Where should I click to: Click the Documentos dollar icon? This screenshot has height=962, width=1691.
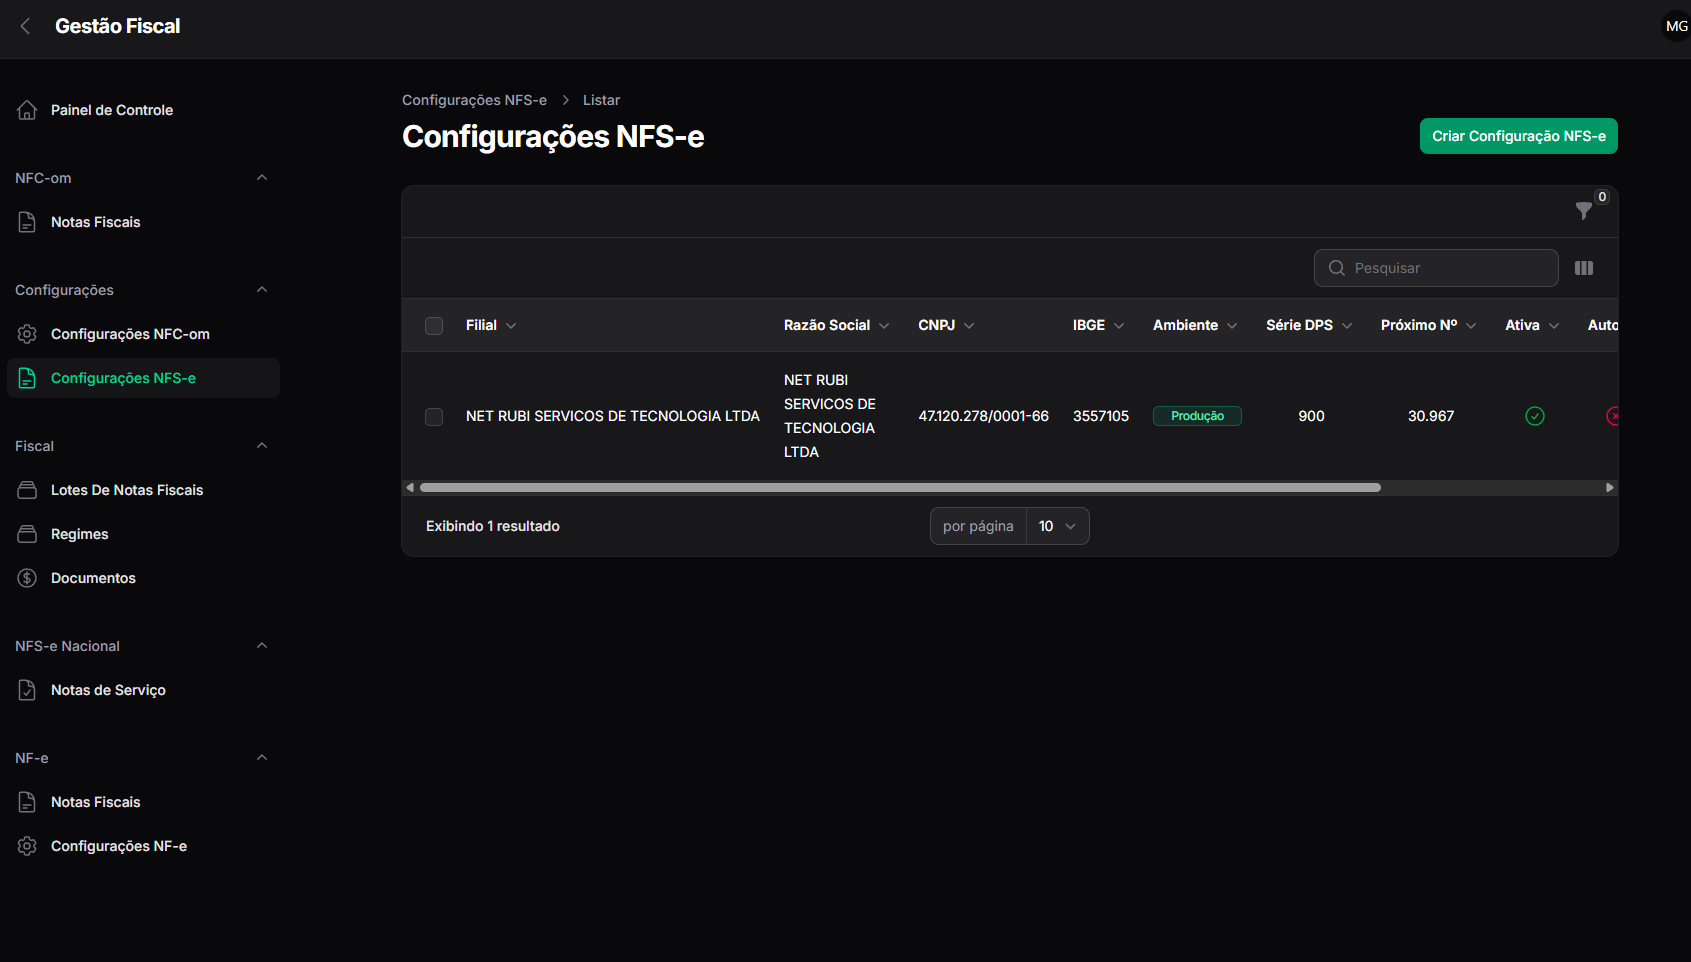pos(27,578)
